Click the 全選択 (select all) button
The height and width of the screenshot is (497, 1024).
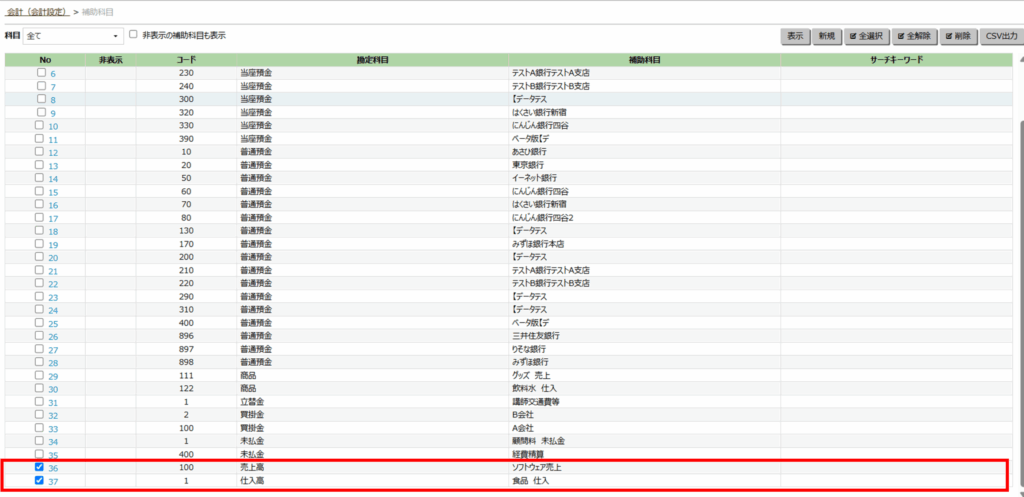[865, 36]
